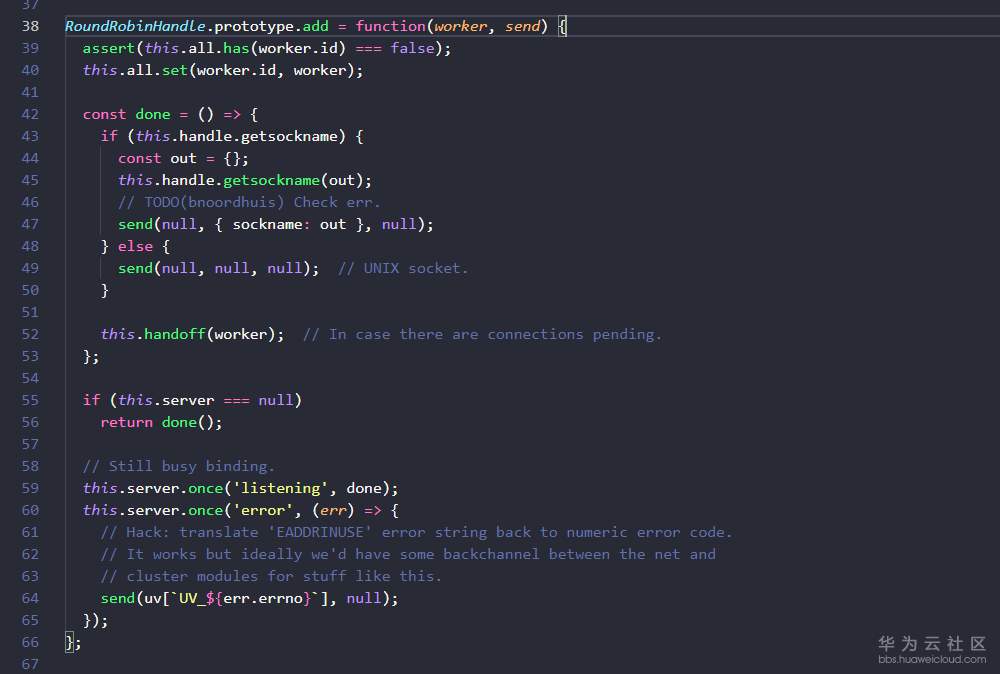Click the "handoff" method on line 52
The image size is (1000, 674).
click(175, 334)
